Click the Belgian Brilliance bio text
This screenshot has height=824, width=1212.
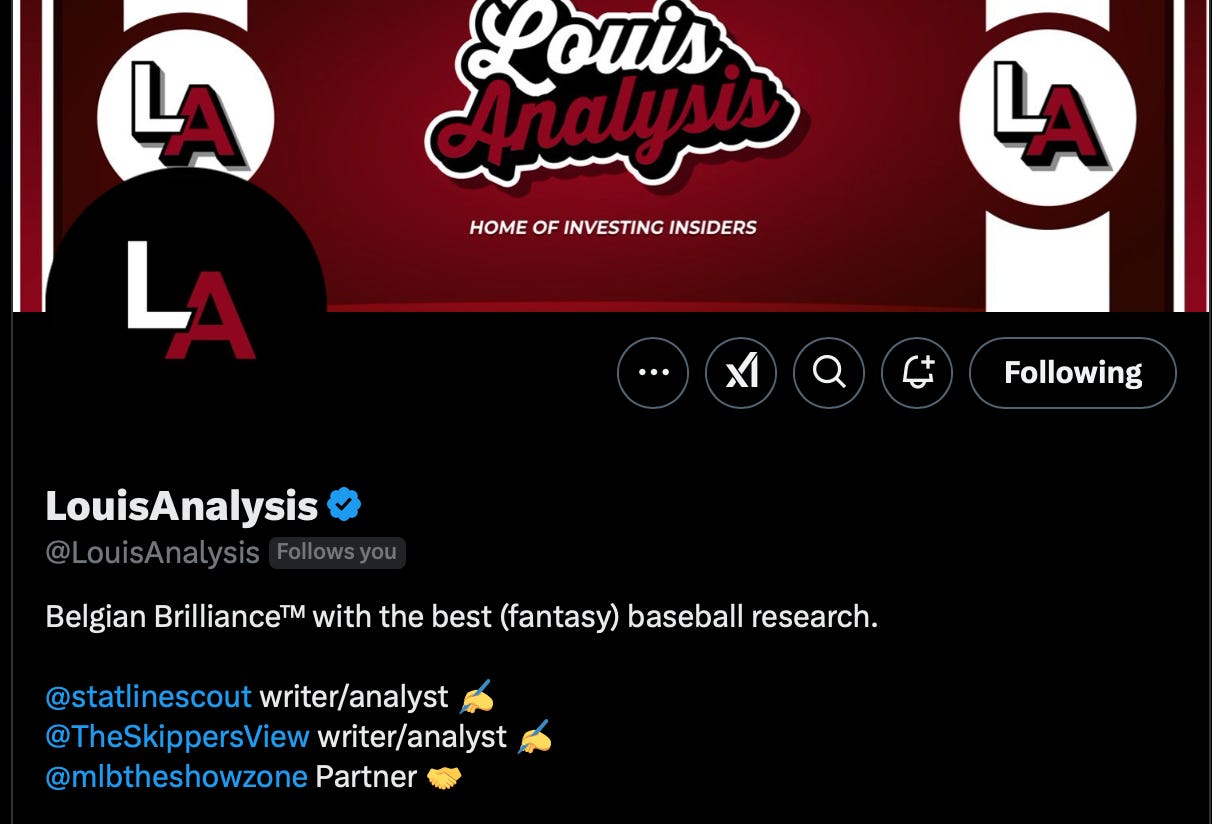coord(461,616)
